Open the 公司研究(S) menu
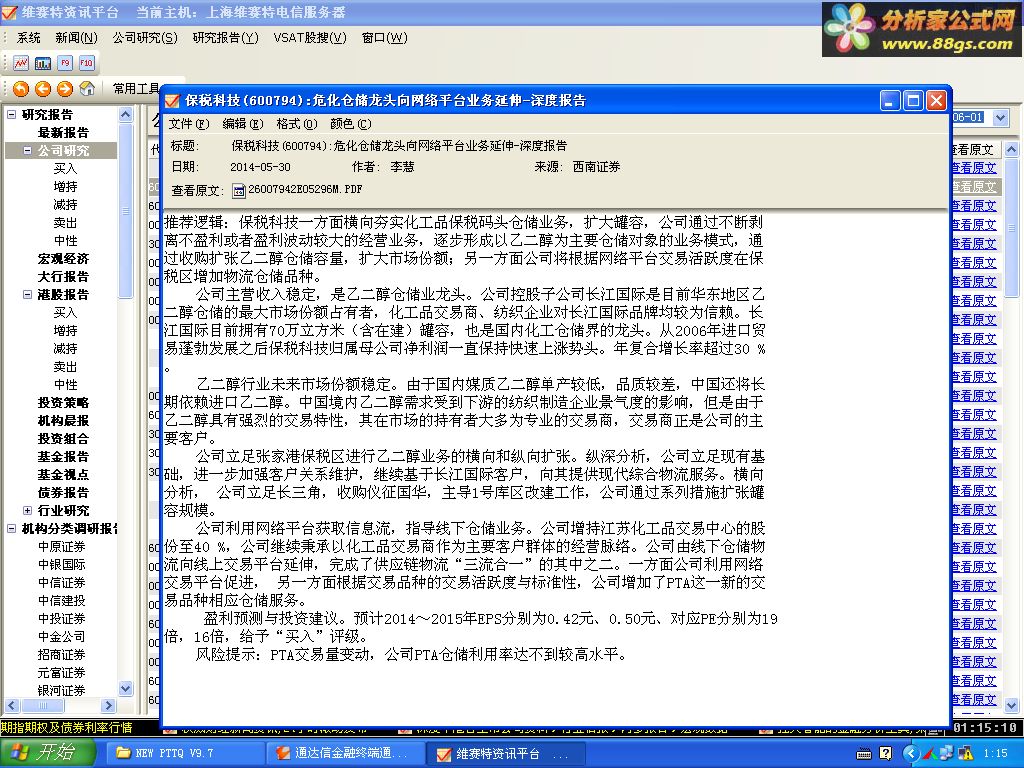Image resolution: width=1024 pixels, height=768 pixels. coord(145,38)
